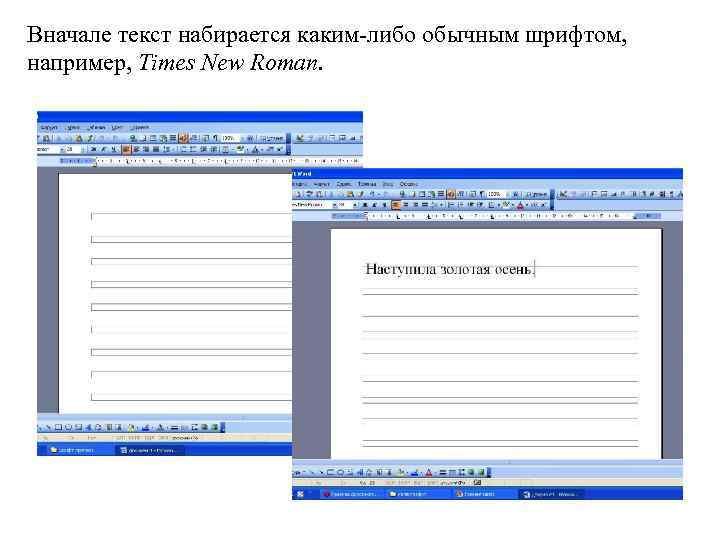Image resolution: width=720 pixels, height=540 pixels.
Task: Select Rectangle tool in front window drawing toolbar
Action: click(x=331, y=472)
